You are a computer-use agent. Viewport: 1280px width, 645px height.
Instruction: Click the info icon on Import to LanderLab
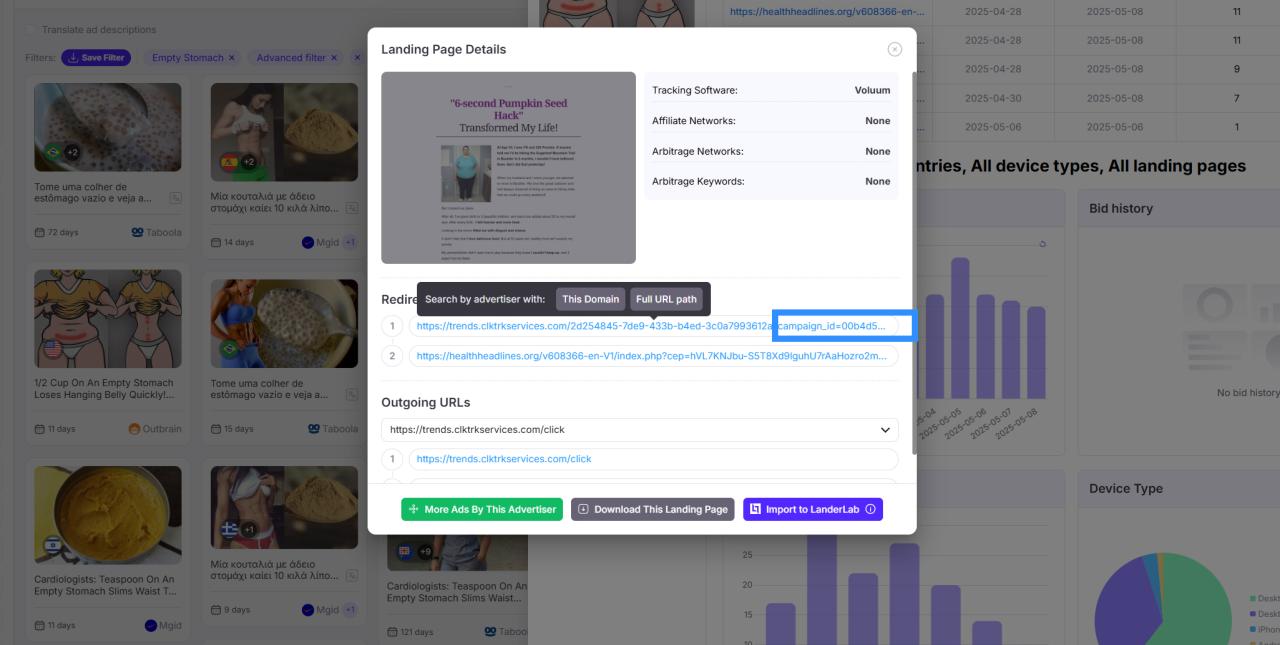coord(870,509)
